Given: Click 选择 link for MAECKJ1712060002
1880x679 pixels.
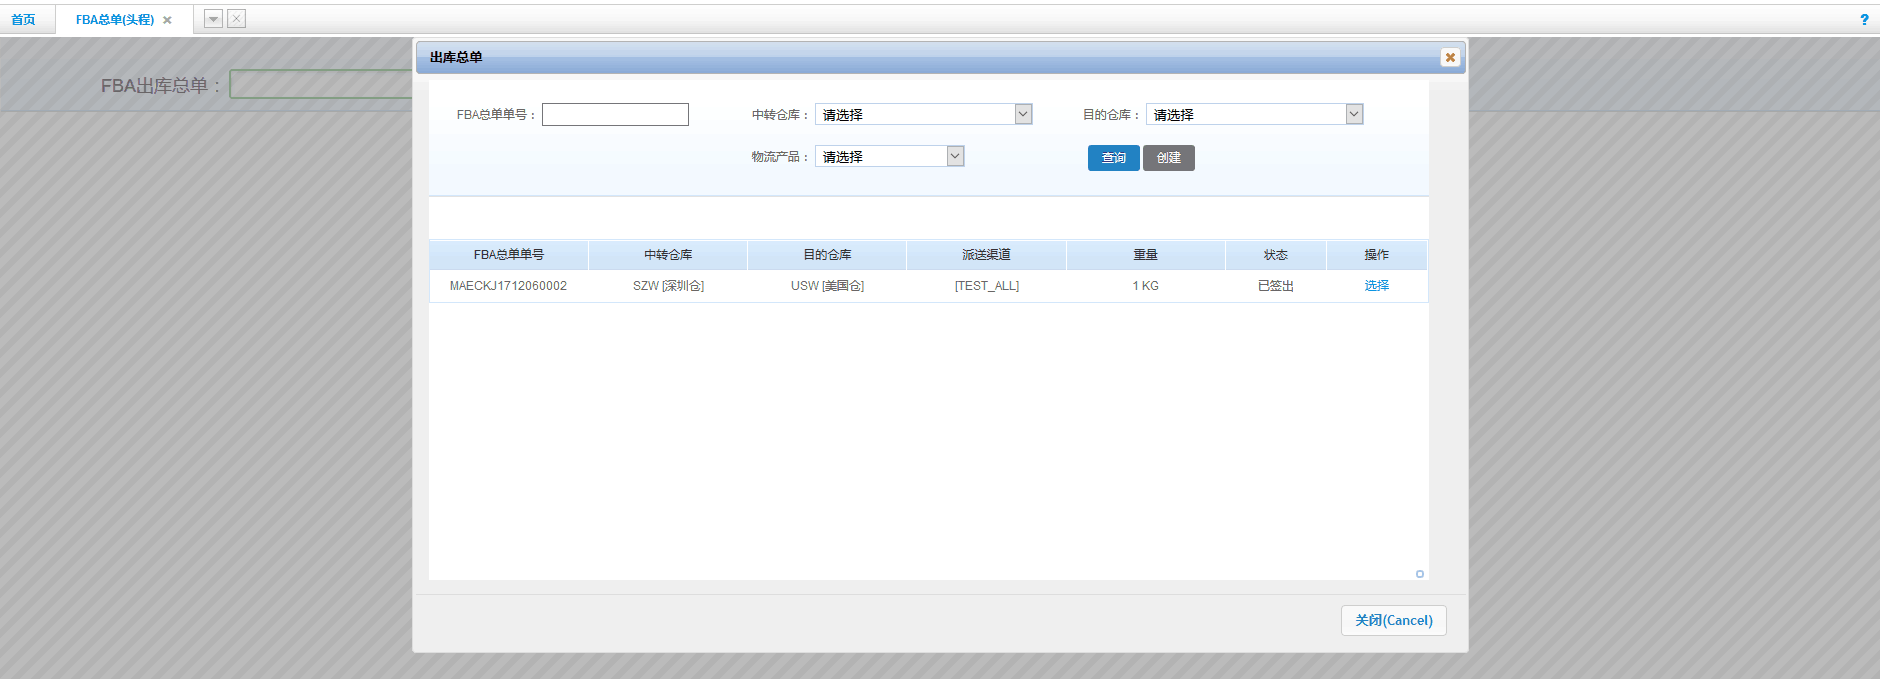Looking at the screenshot, I should (x=1376, y=286).
